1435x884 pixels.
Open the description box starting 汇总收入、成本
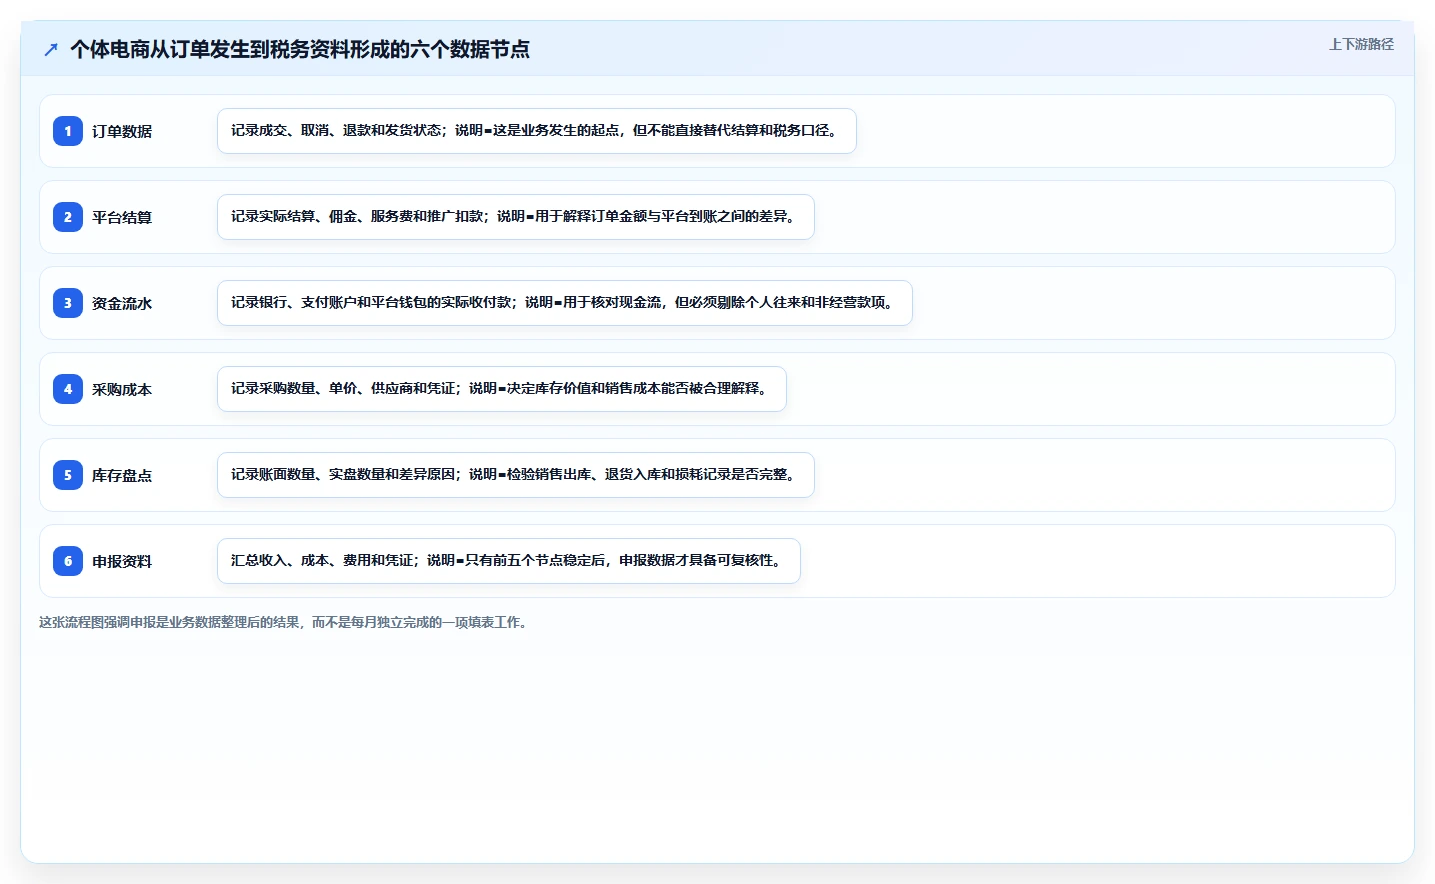pyautogui.click(x=509, y=561)
